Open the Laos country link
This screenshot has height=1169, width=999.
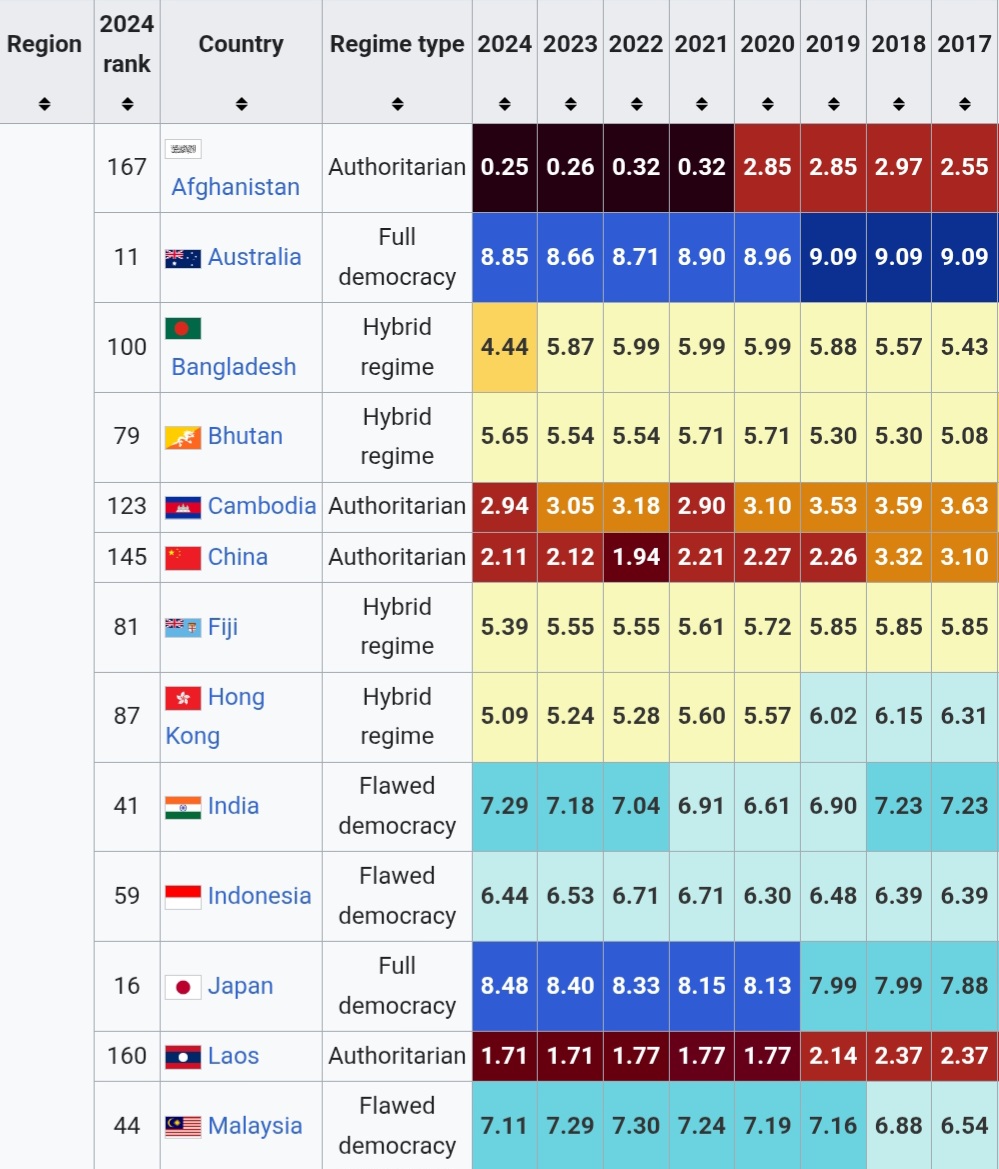pyautogui.click(x=233, y=1056)
